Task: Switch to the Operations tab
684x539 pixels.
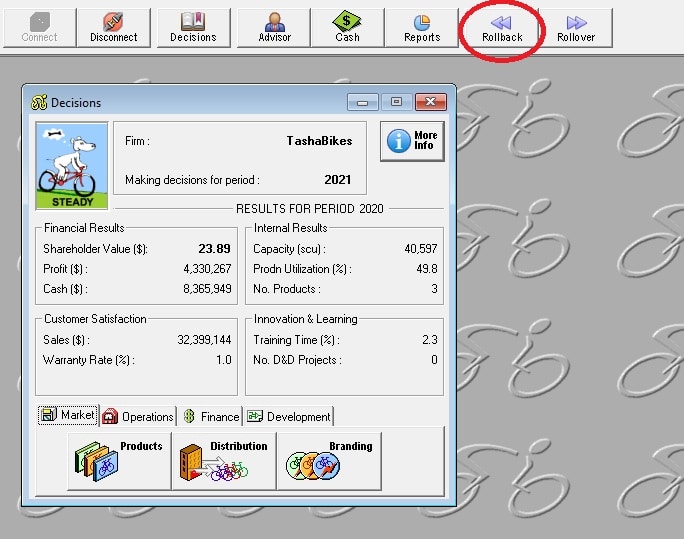Action: [x=138, y=416]
